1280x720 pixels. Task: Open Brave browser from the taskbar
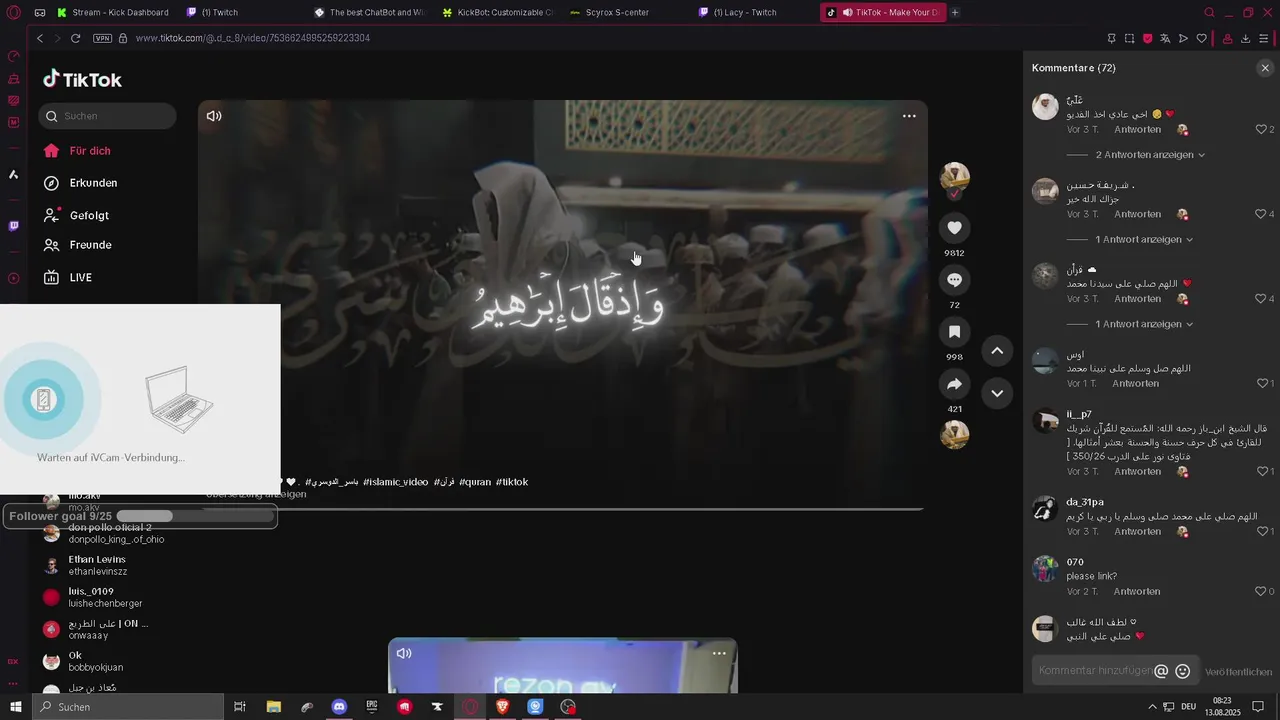click(x=502, y=707)
